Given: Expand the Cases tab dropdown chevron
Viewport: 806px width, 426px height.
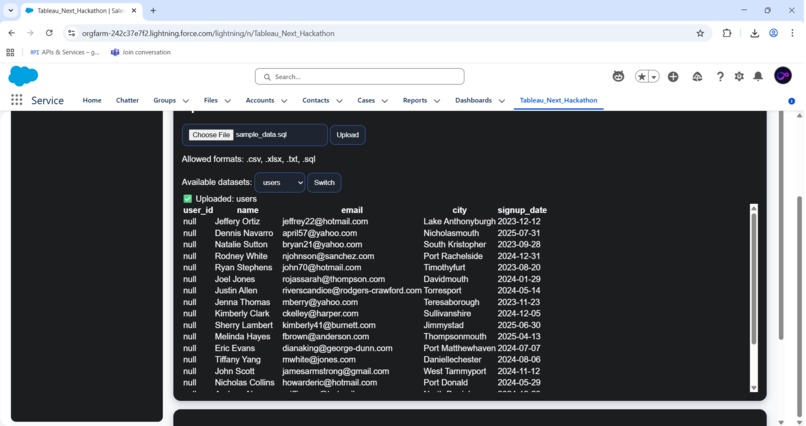Looking at the screenshot, I should pos(384,101).
